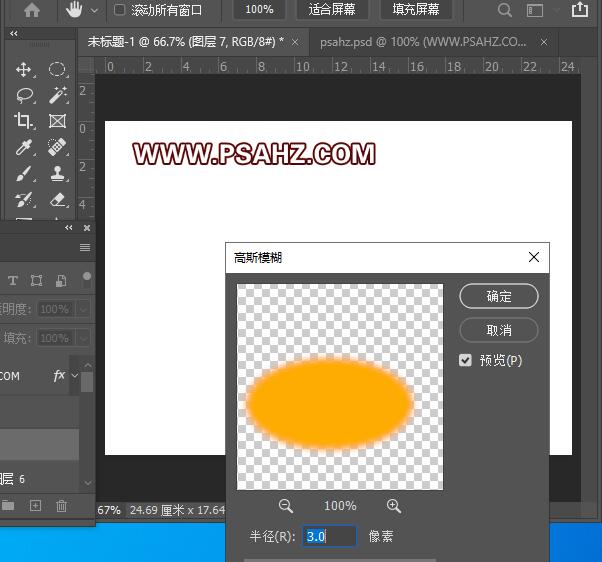602x562 pixels.
Task: Click the delete layer trash icon
Action: tap(61, 506)
